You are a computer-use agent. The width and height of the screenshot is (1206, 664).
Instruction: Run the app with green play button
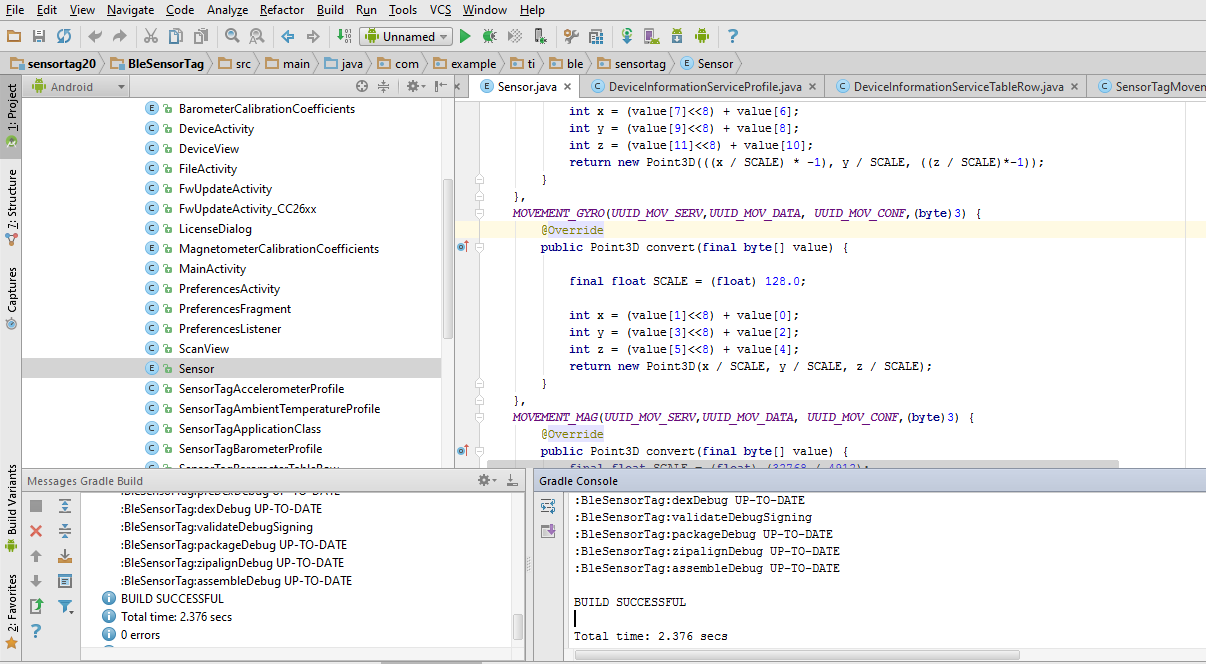pos(465,36)
